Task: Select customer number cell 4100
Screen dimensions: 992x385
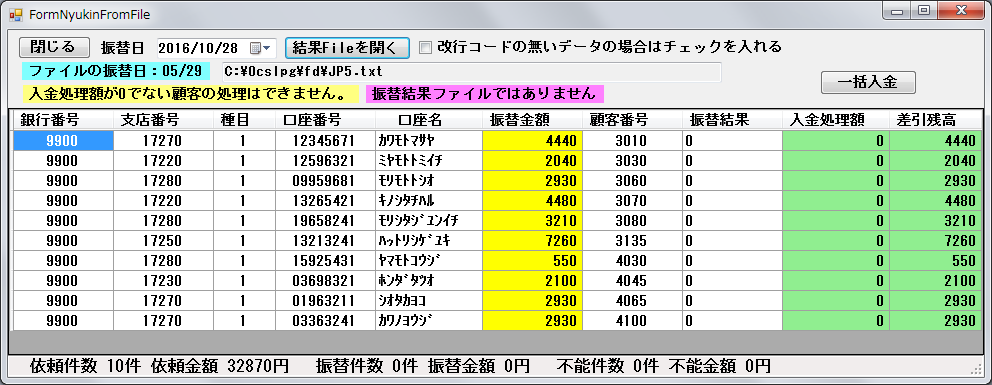Action: point(632,321)
